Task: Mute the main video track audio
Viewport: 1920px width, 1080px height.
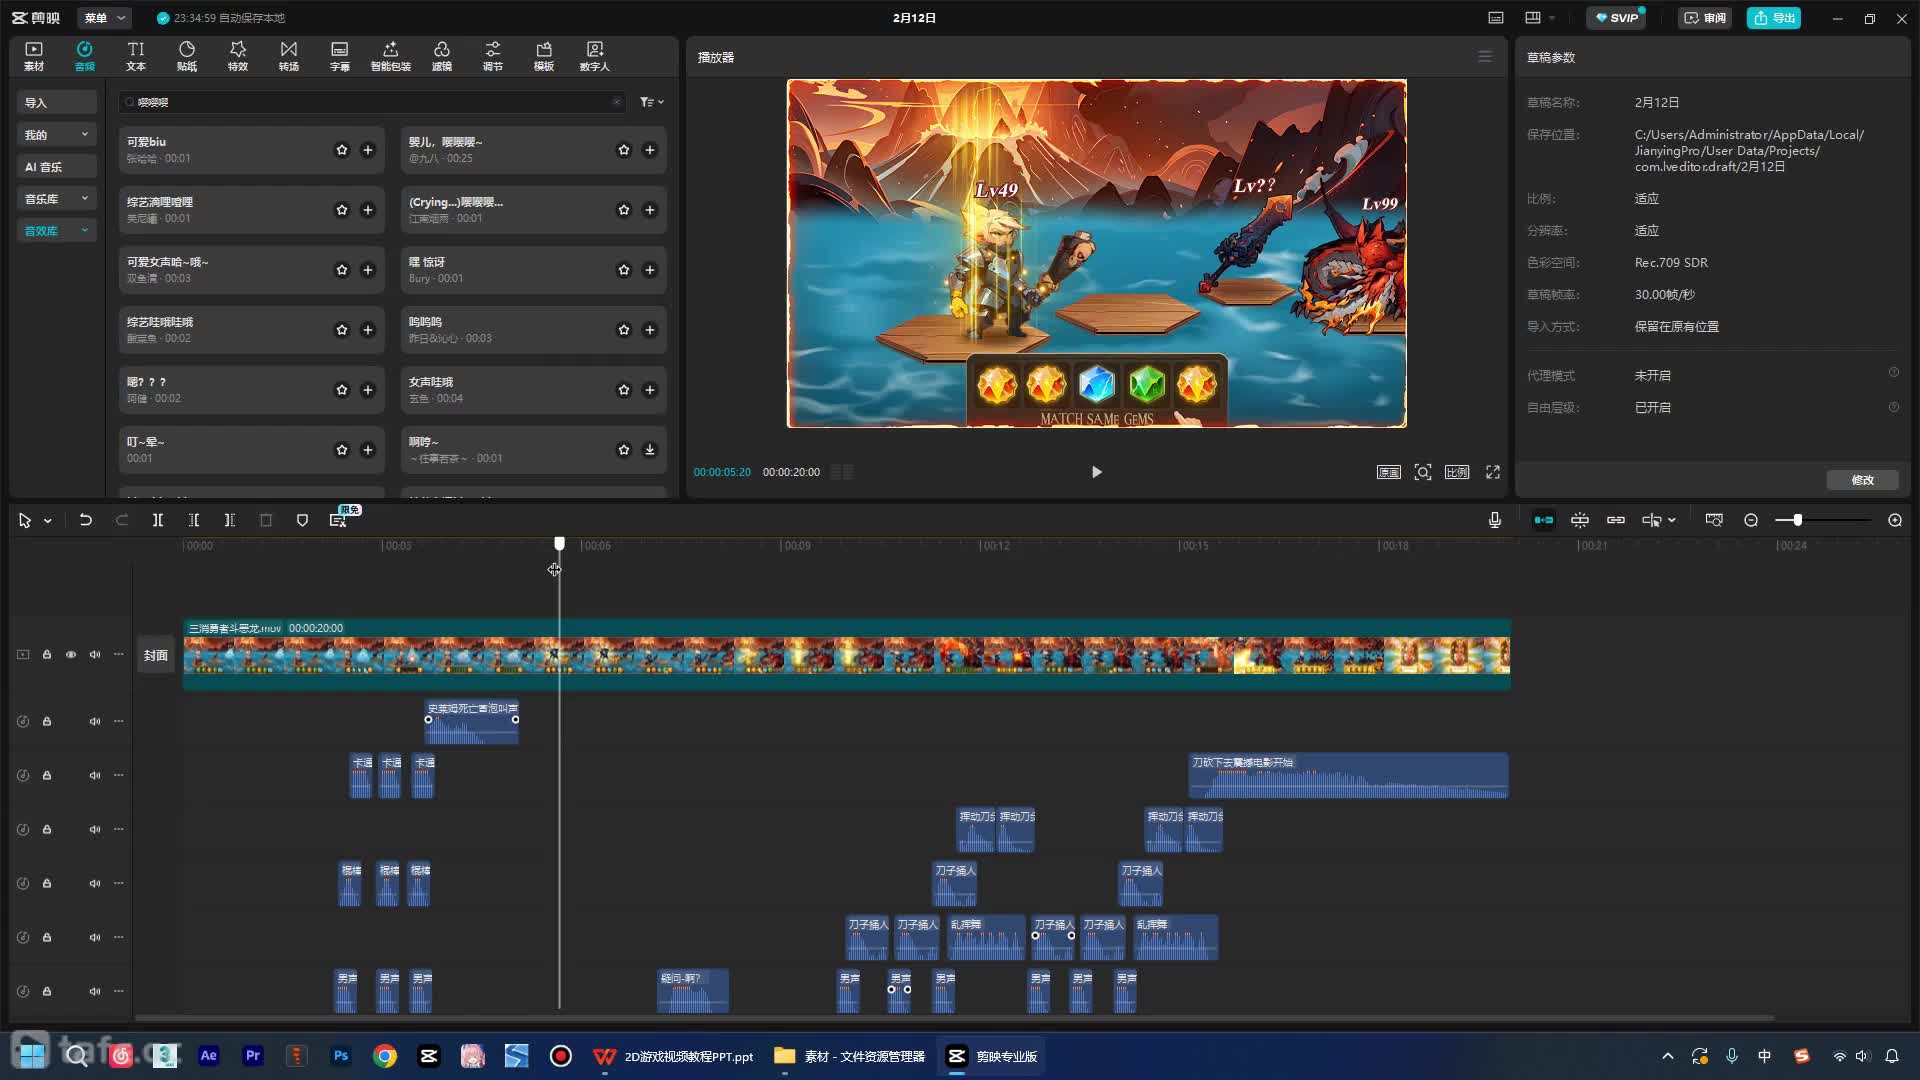Action: click(x=95, y=655)
